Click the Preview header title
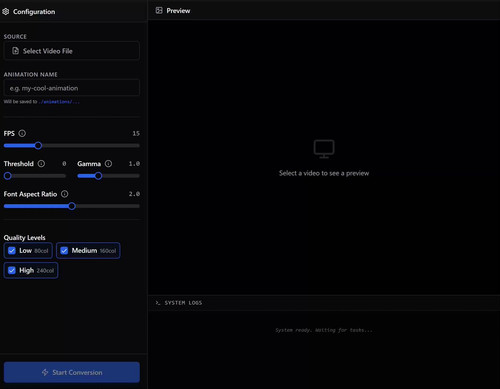Viewport: 500px width, 389px height. pyautogui.click(x=178, y=11)
